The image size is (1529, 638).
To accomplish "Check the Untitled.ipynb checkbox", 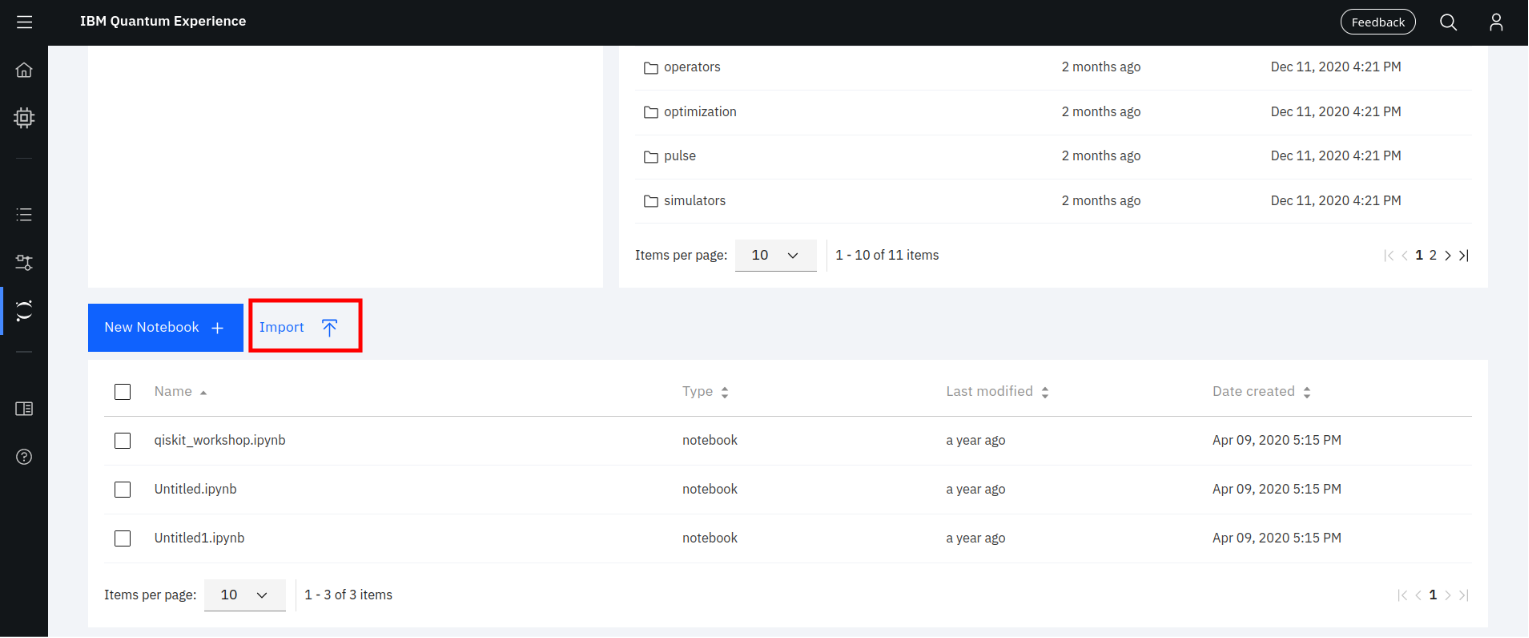I will pyautogui.click(x=123, y=490).
